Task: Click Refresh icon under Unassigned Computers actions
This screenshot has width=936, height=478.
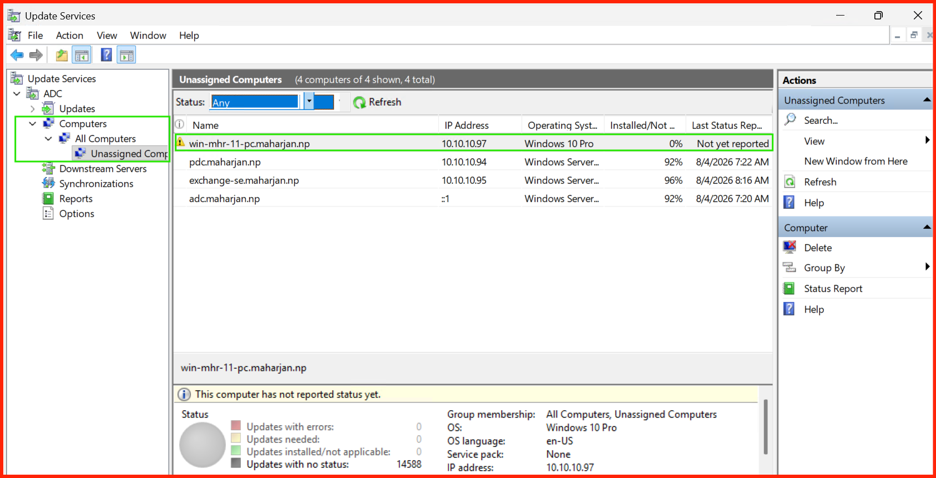Action: click(x=790, y=182)
